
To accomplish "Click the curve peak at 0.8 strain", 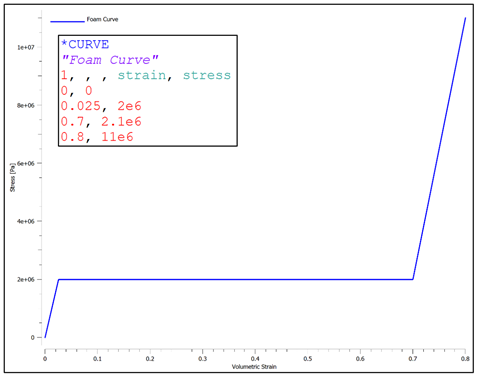I will click(465, 18).
